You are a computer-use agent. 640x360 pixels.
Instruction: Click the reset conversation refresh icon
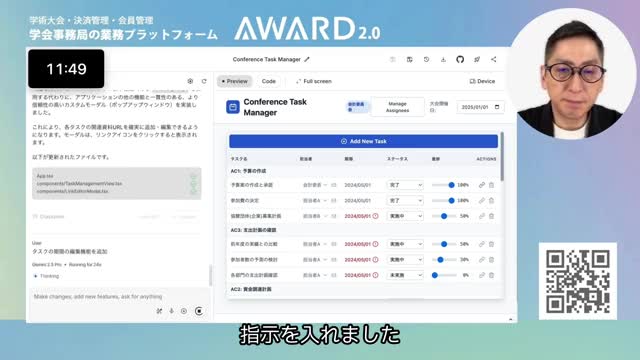point(204,81)
